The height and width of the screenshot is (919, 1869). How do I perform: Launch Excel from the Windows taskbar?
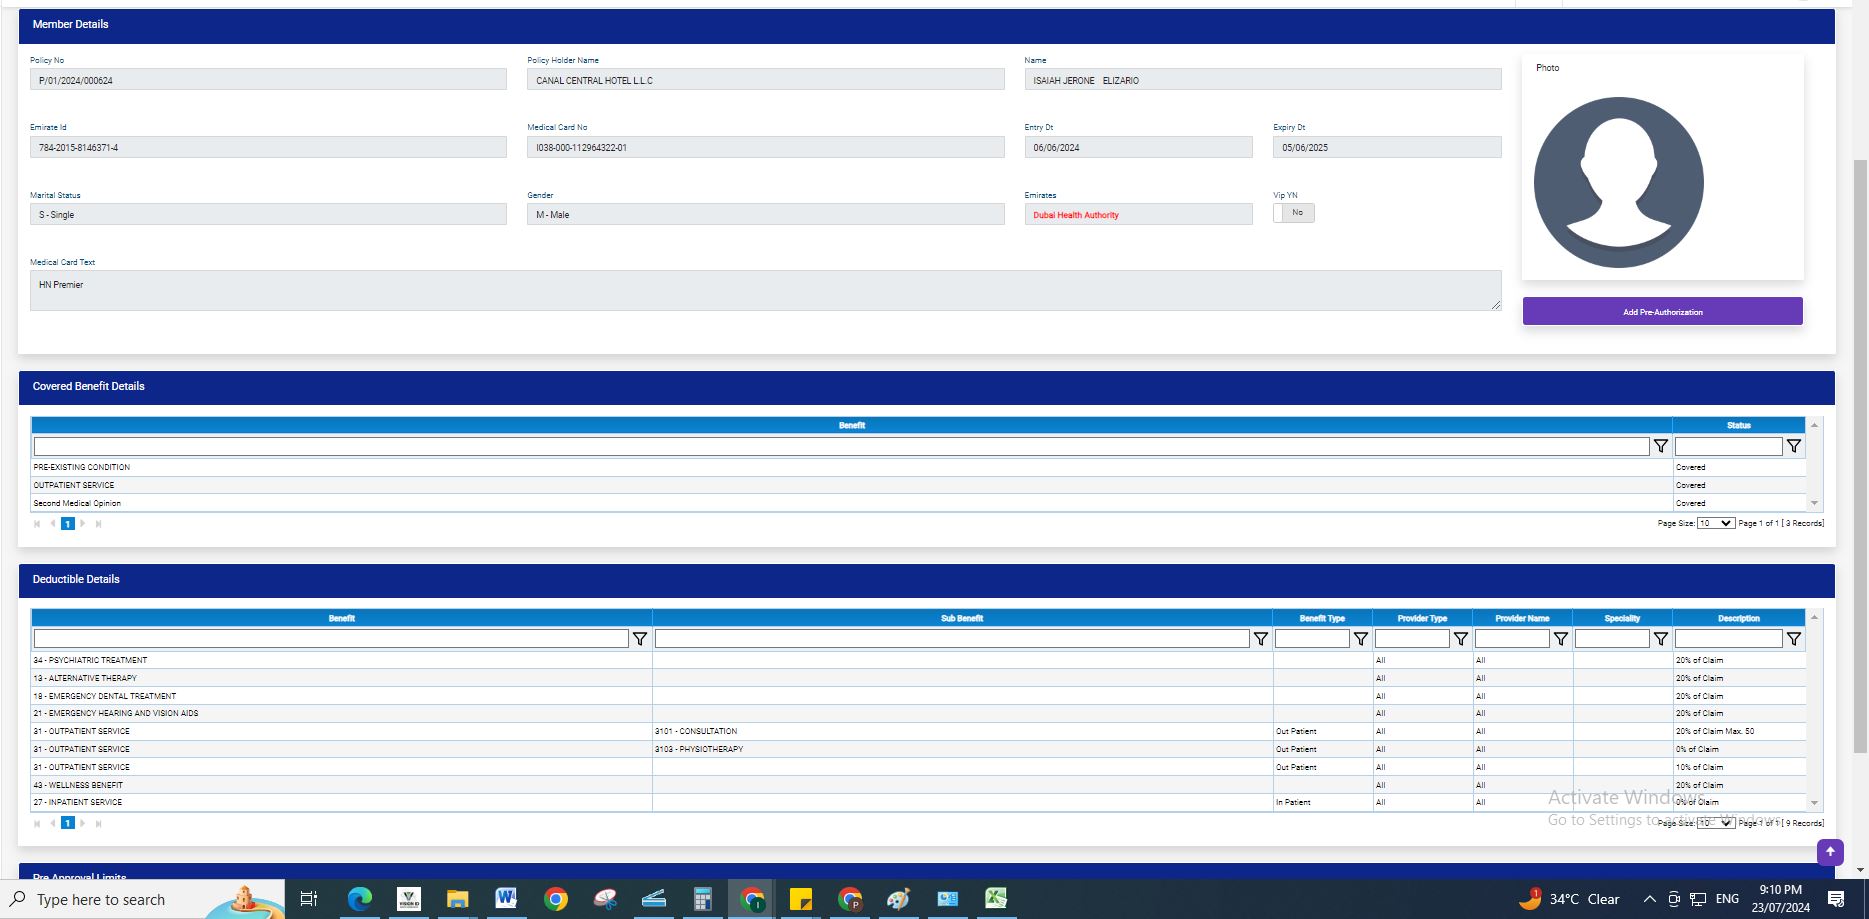tap(995, 899)
